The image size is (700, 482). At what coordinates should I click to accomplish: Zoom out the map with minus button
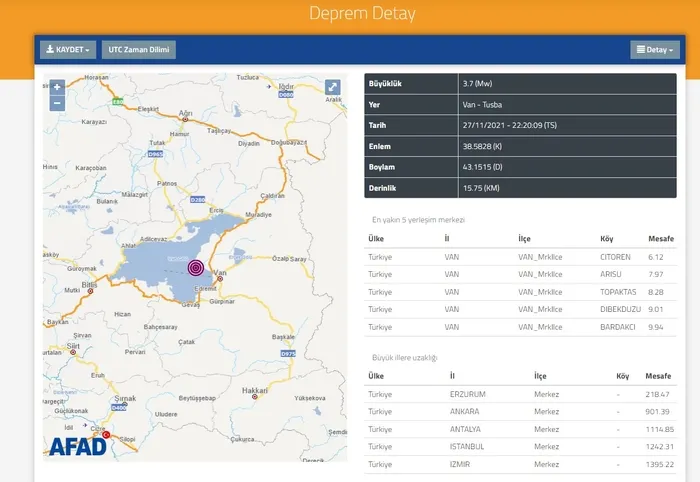click(57, 103)
